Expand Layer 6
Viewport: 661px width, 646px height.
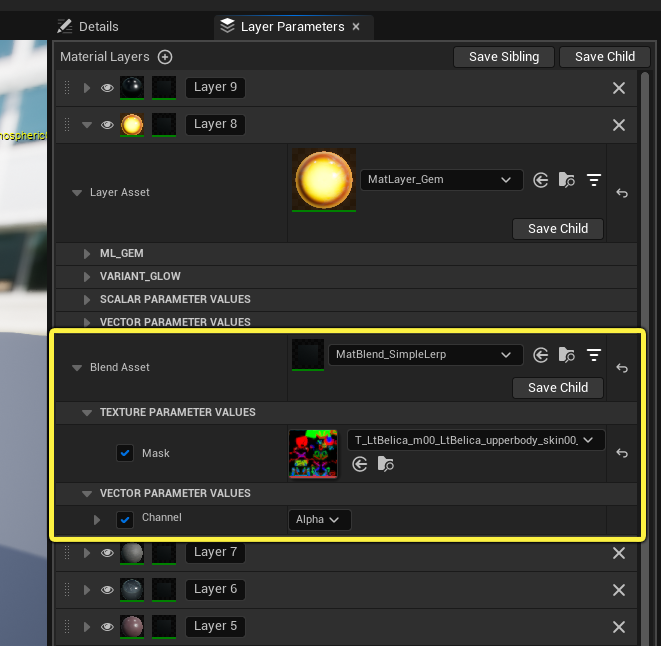87,589
